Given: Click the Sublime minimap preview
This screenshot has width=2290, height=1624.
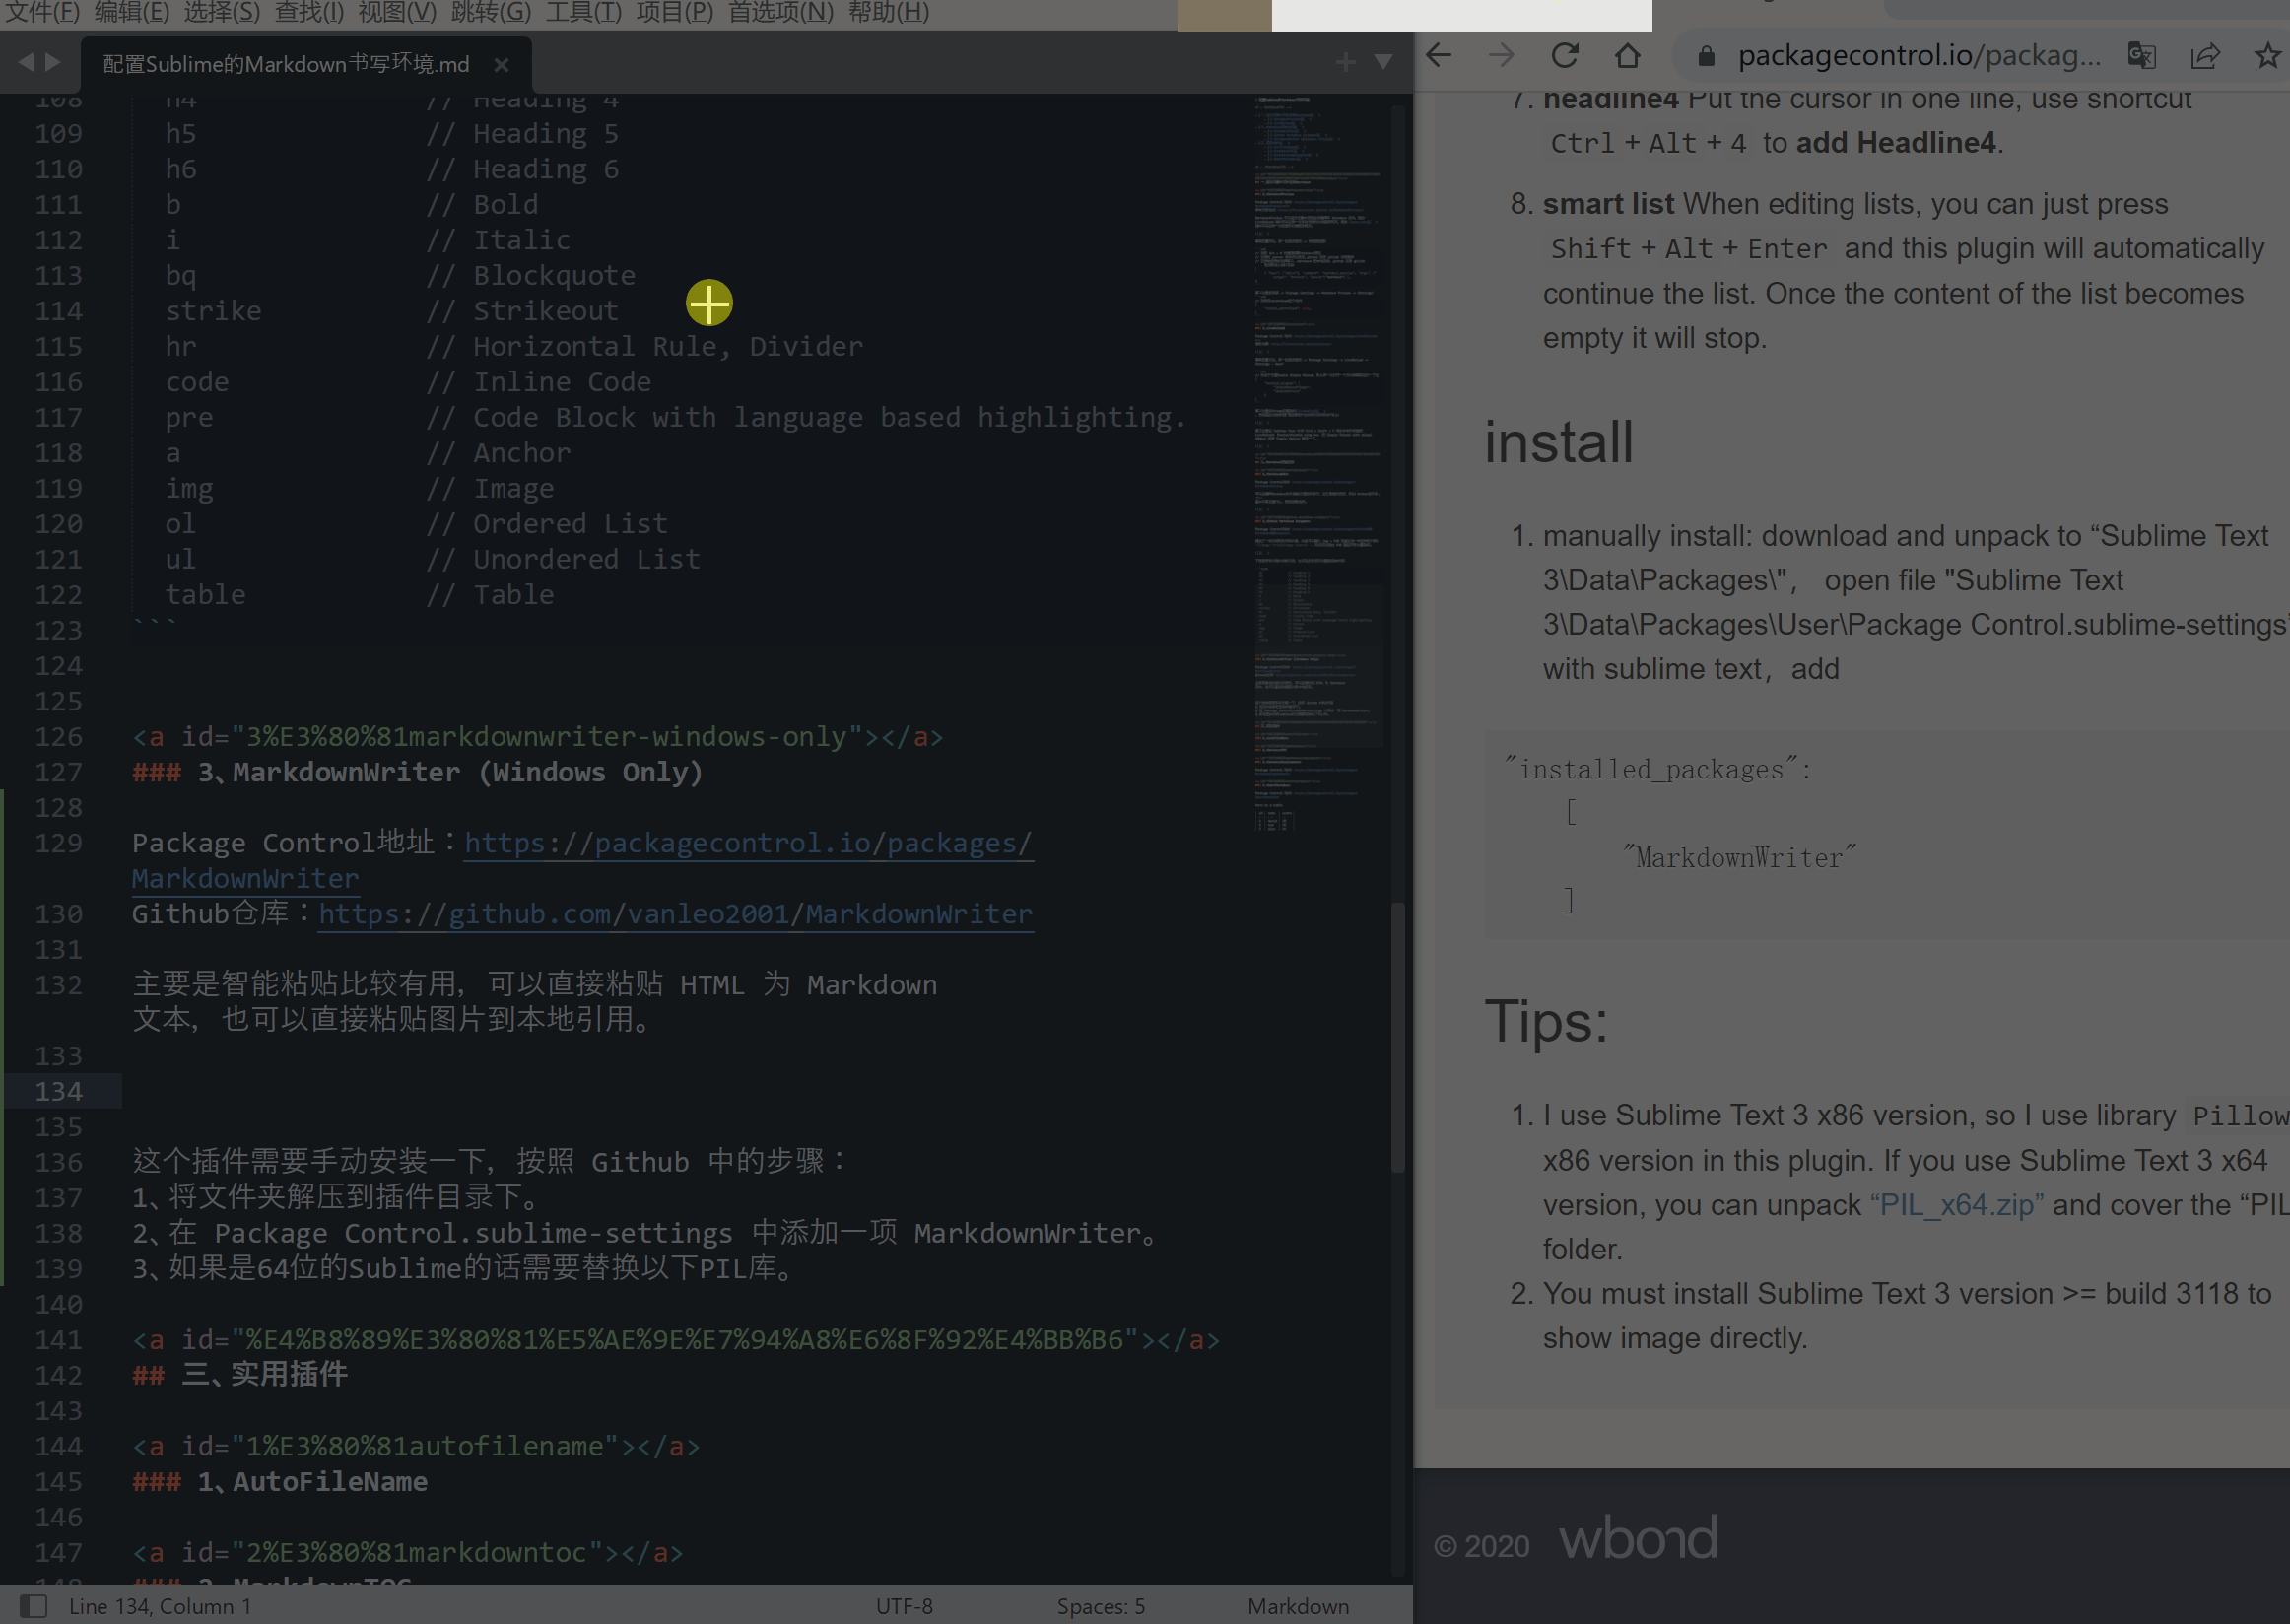Looking at the screenshot, I should coord(1317,465).
